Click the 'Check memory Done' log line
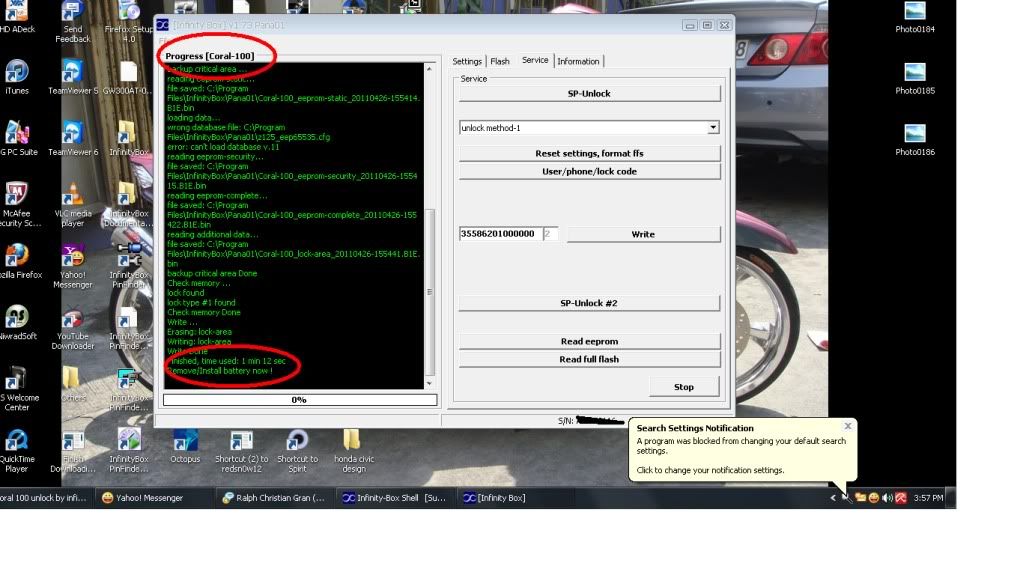The height and width of the screenshot is (575, 1023). point(204,313)
